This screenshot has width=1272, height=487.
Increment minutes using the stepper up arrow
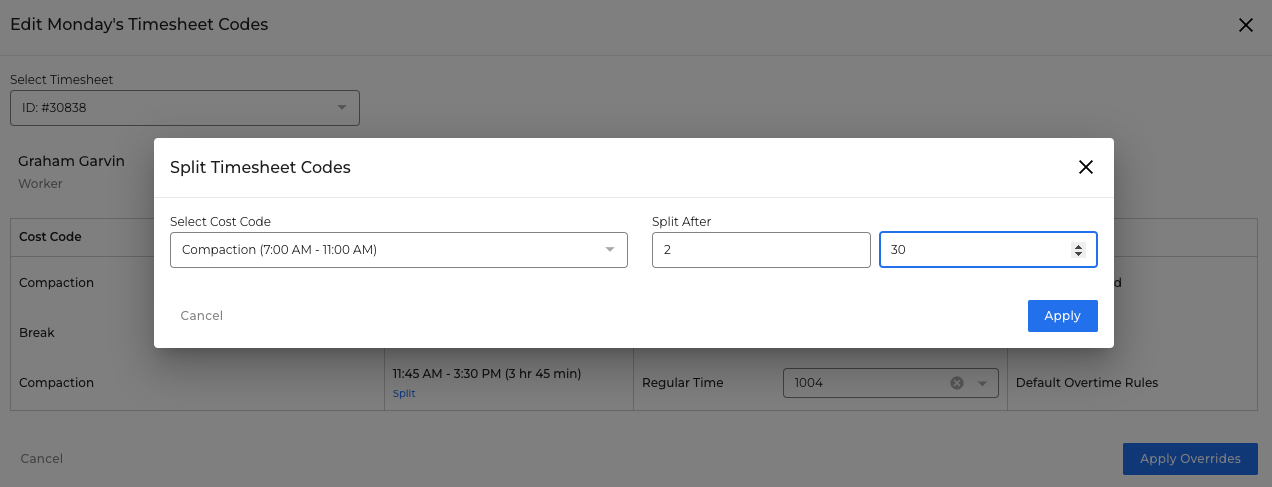1078,246
